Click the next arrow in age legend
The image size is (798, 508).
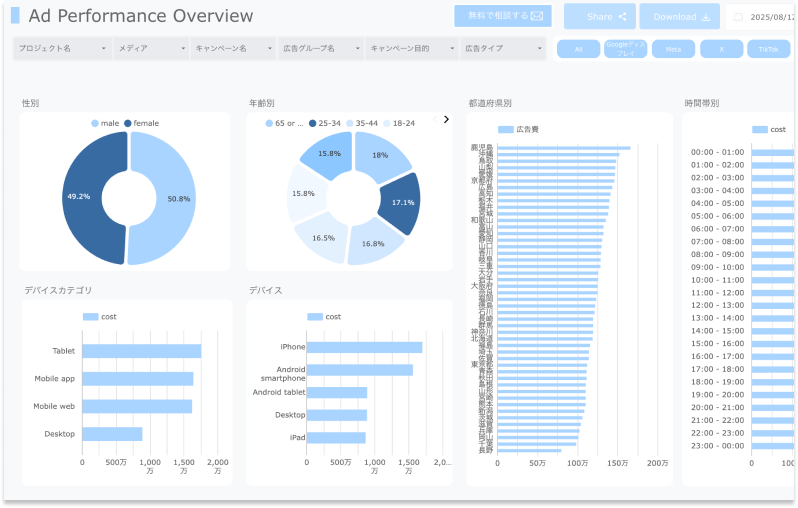pyautogui.click(x=446, y=119)
